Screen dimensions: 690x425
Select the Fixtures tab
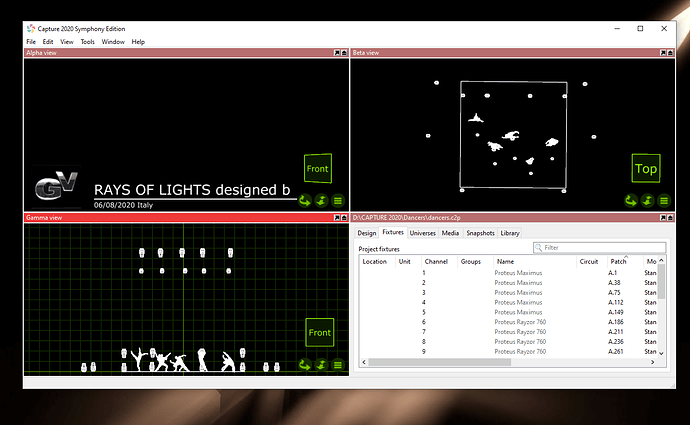pos(393,232)
